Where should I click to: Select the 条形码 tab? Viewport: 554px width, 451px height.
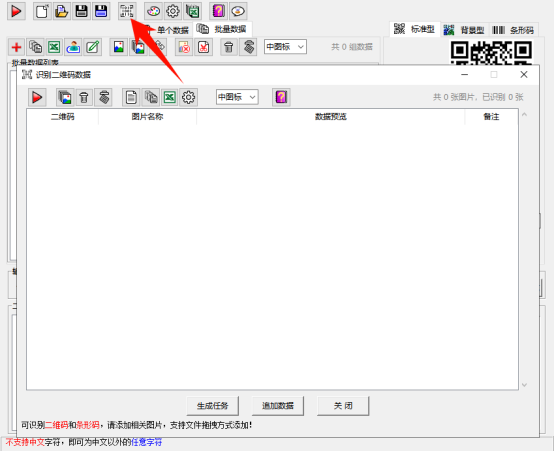coord(513,30)
